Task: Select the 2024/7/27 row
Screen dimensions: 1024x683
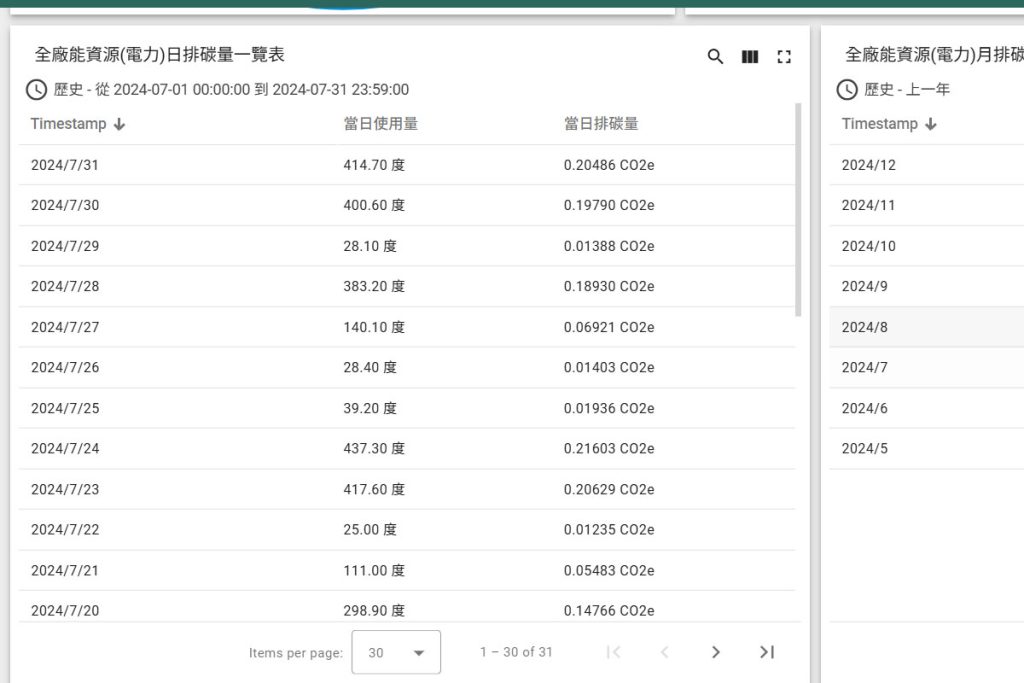Action: (x=400, y=327)
